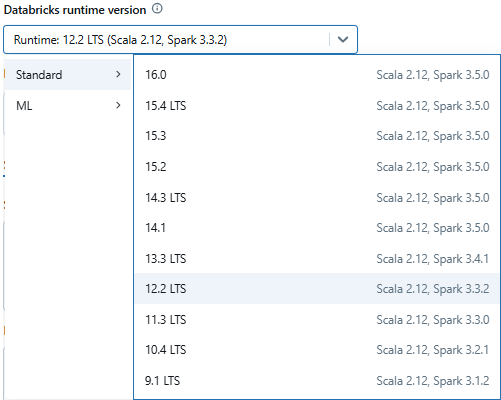Select the highlighted 12.2 LTS runtime
Image resolution: width=501 pixels, height=400 pixels.
click(317, 289)
